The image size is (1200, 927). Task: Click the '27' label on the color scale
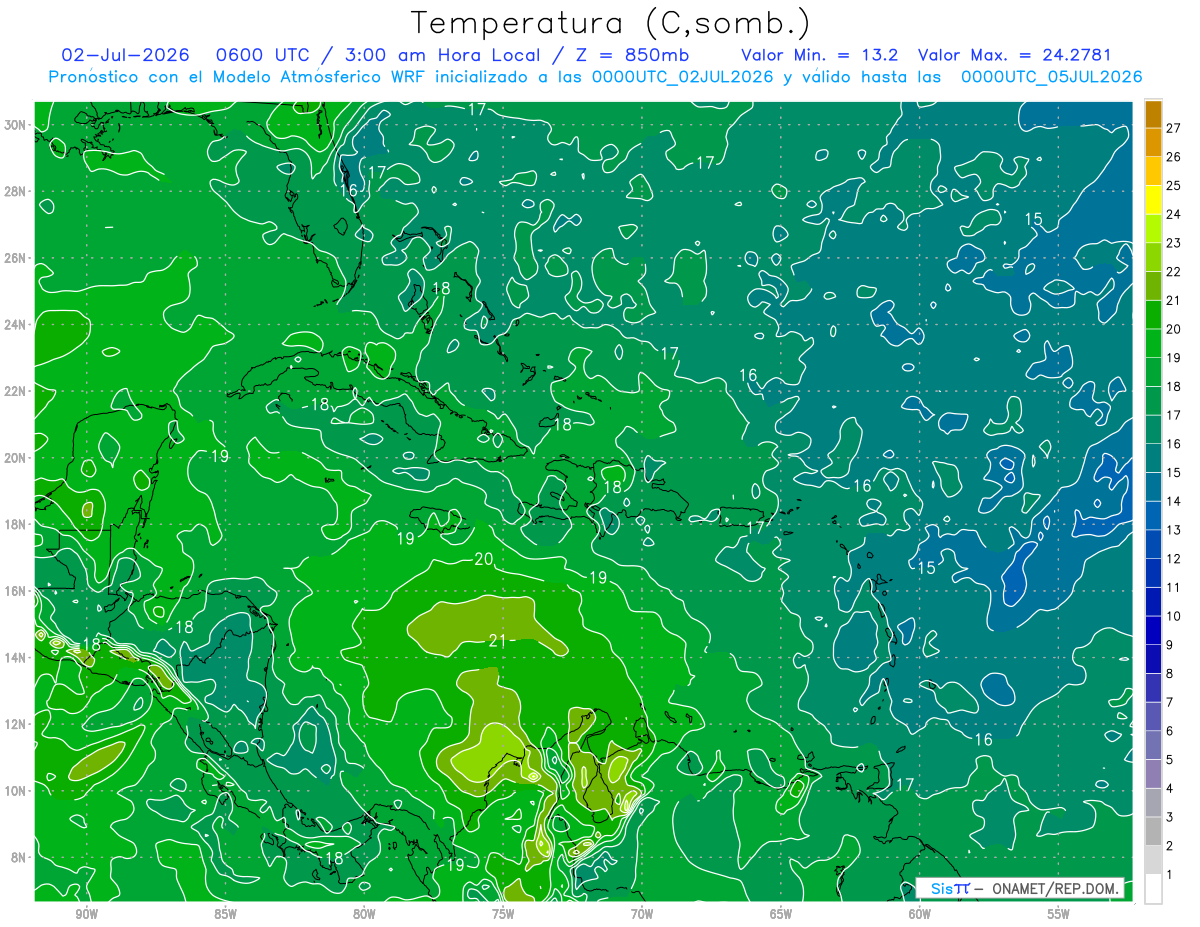click(1174, 128)
